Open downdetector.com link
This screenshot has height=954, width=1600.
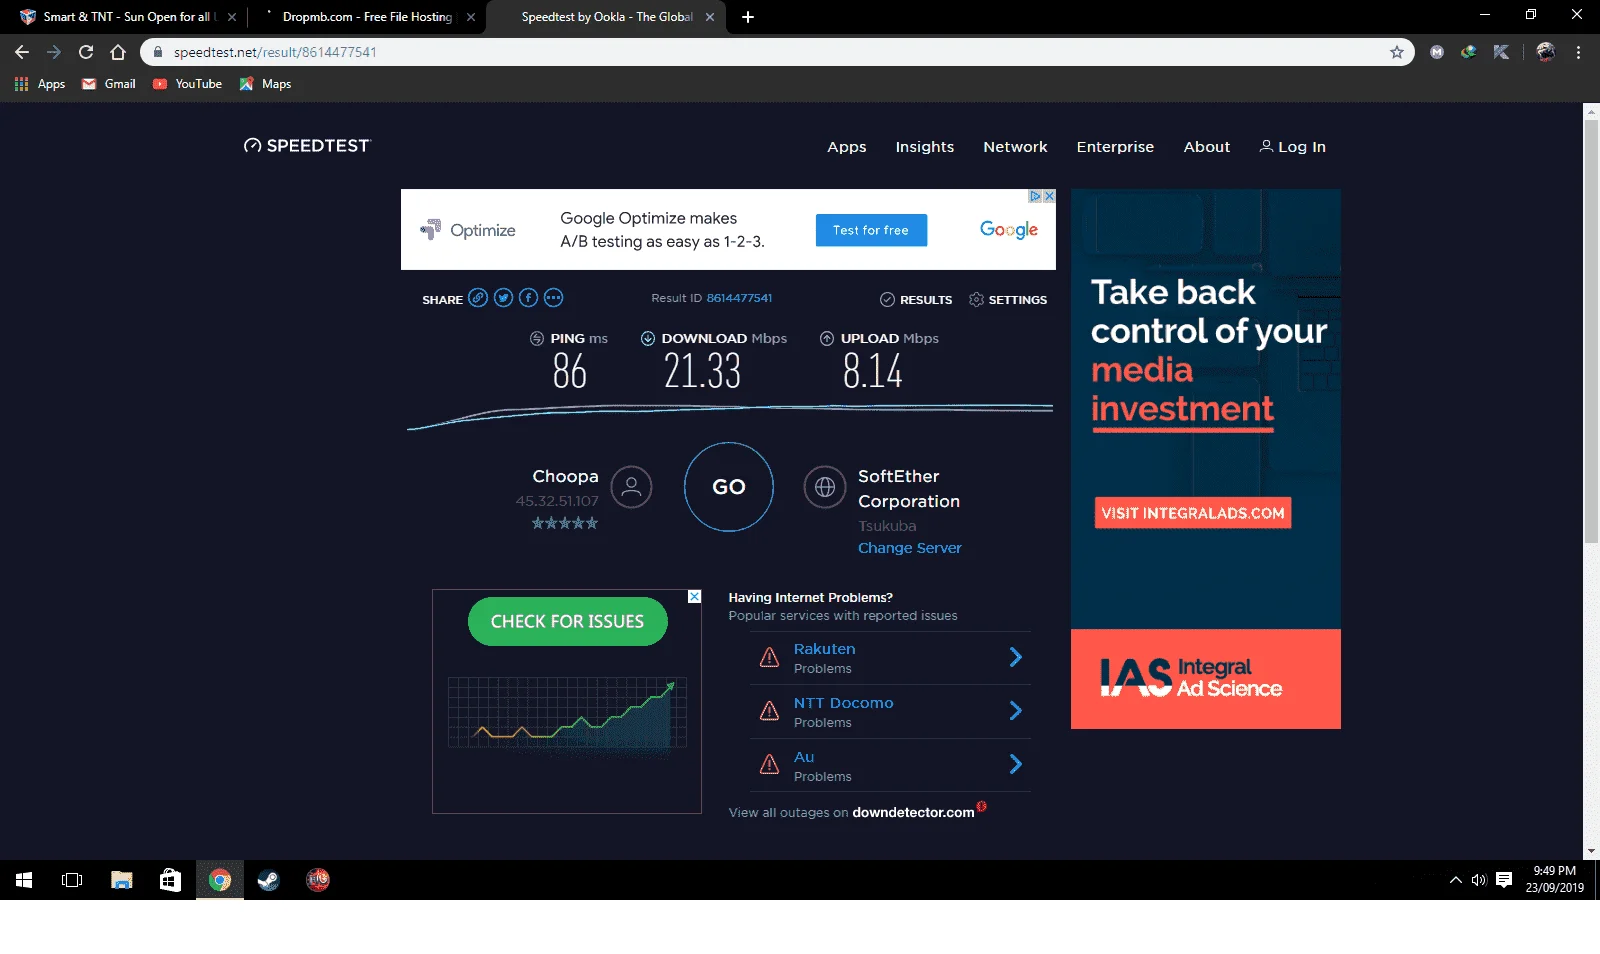click(x=913, y=812)
